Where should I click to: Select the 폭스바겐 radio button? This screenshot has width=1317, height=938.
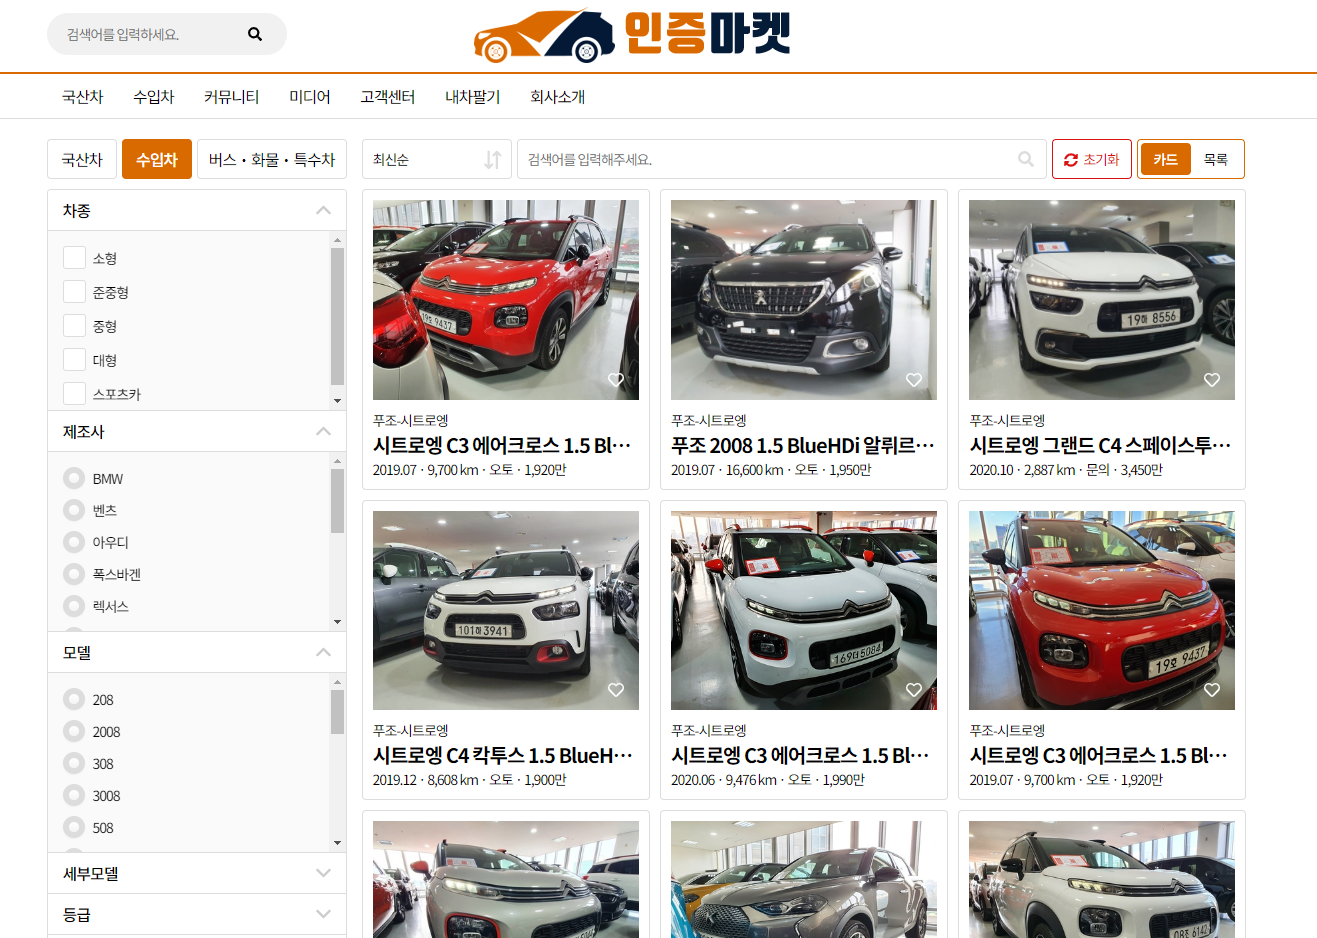[x=74, y=574]
